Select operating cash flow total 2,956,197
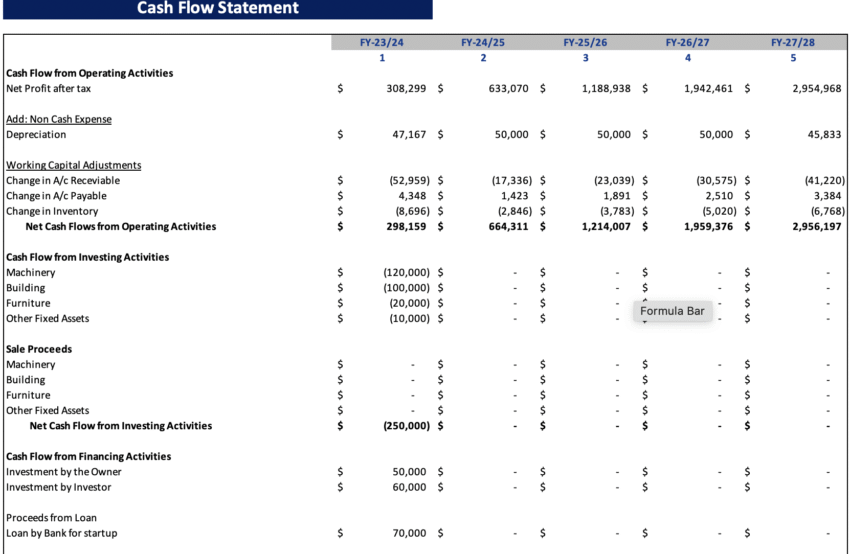Viewport: 850px width, 554px height. point(816,227)
